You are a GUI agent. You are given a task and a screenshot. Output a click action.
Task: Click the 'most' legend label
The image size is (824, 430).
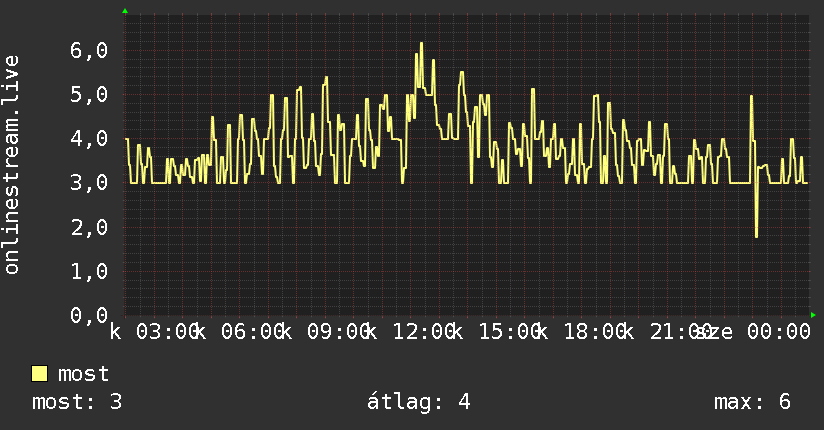84,374
